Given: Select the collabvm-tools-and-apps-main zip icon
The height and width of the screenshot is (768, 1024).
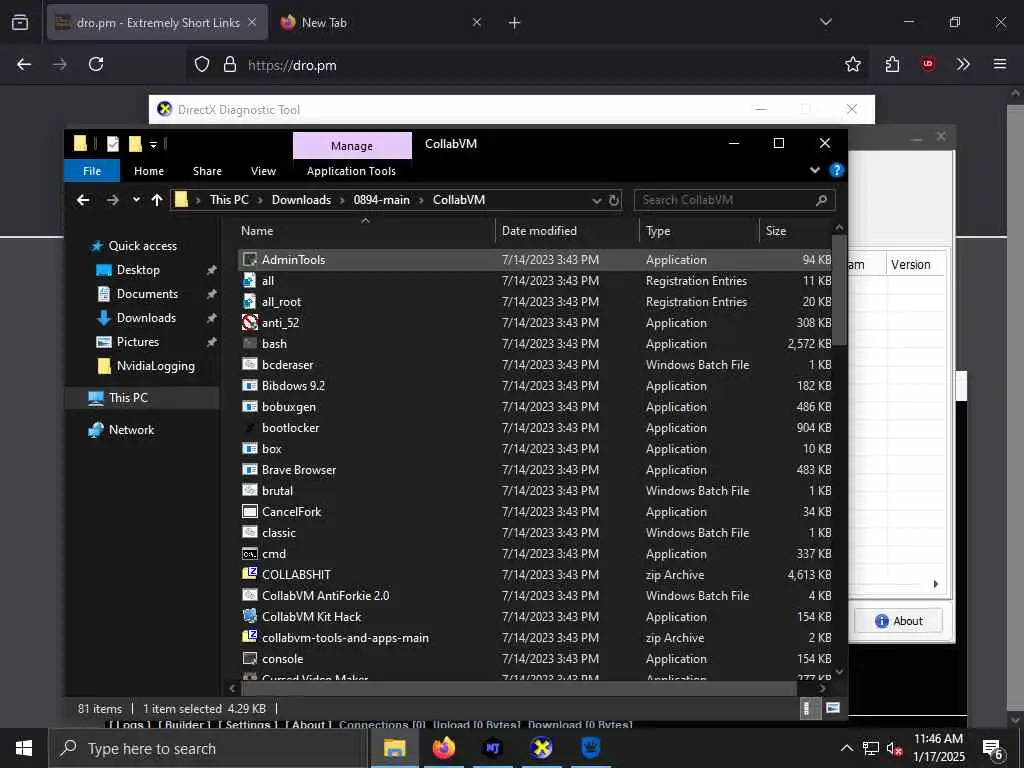Looking at the screenshot, I should coord(249,637).
